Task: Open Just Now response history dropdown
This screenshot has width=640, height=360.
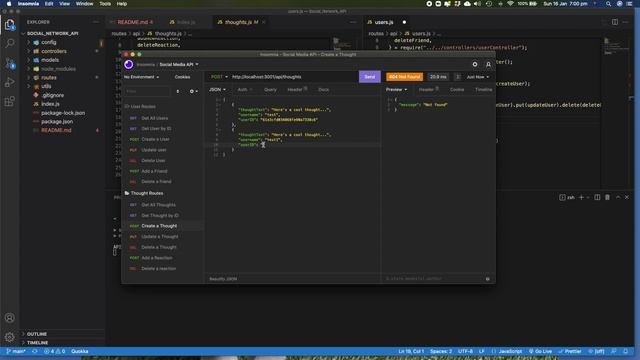Action: pyautogui.click(x=478, y=77)
